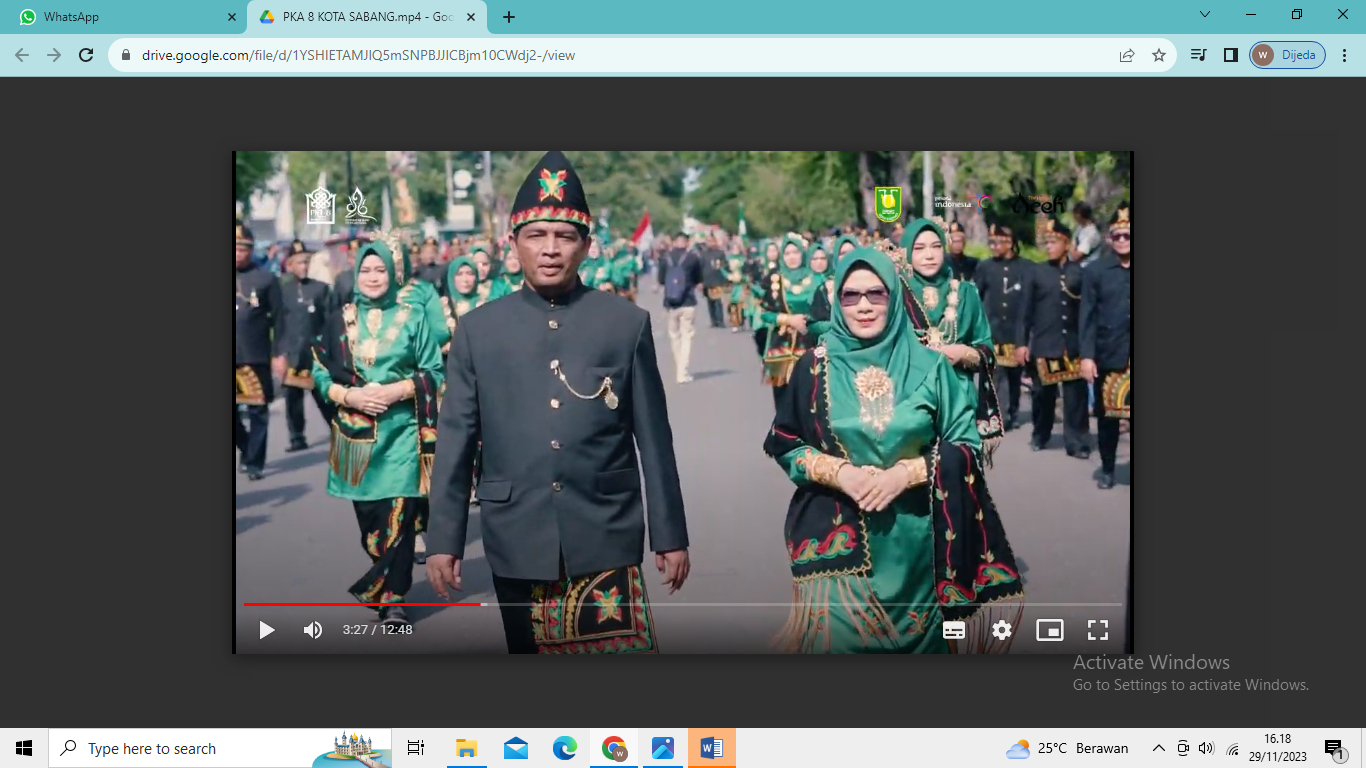The height and width of the screenshot is (768, 1366).
Task: Enter fullscreen video mode
Action: click(1098, 630)
